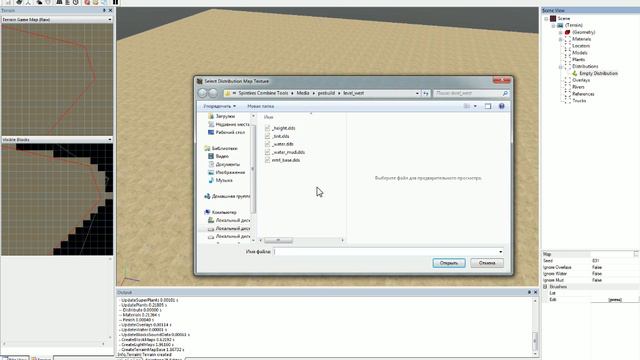This screenshot has width=640, height=360.
Task: Select Models in Scene View tree
Action: coord(580,53)
